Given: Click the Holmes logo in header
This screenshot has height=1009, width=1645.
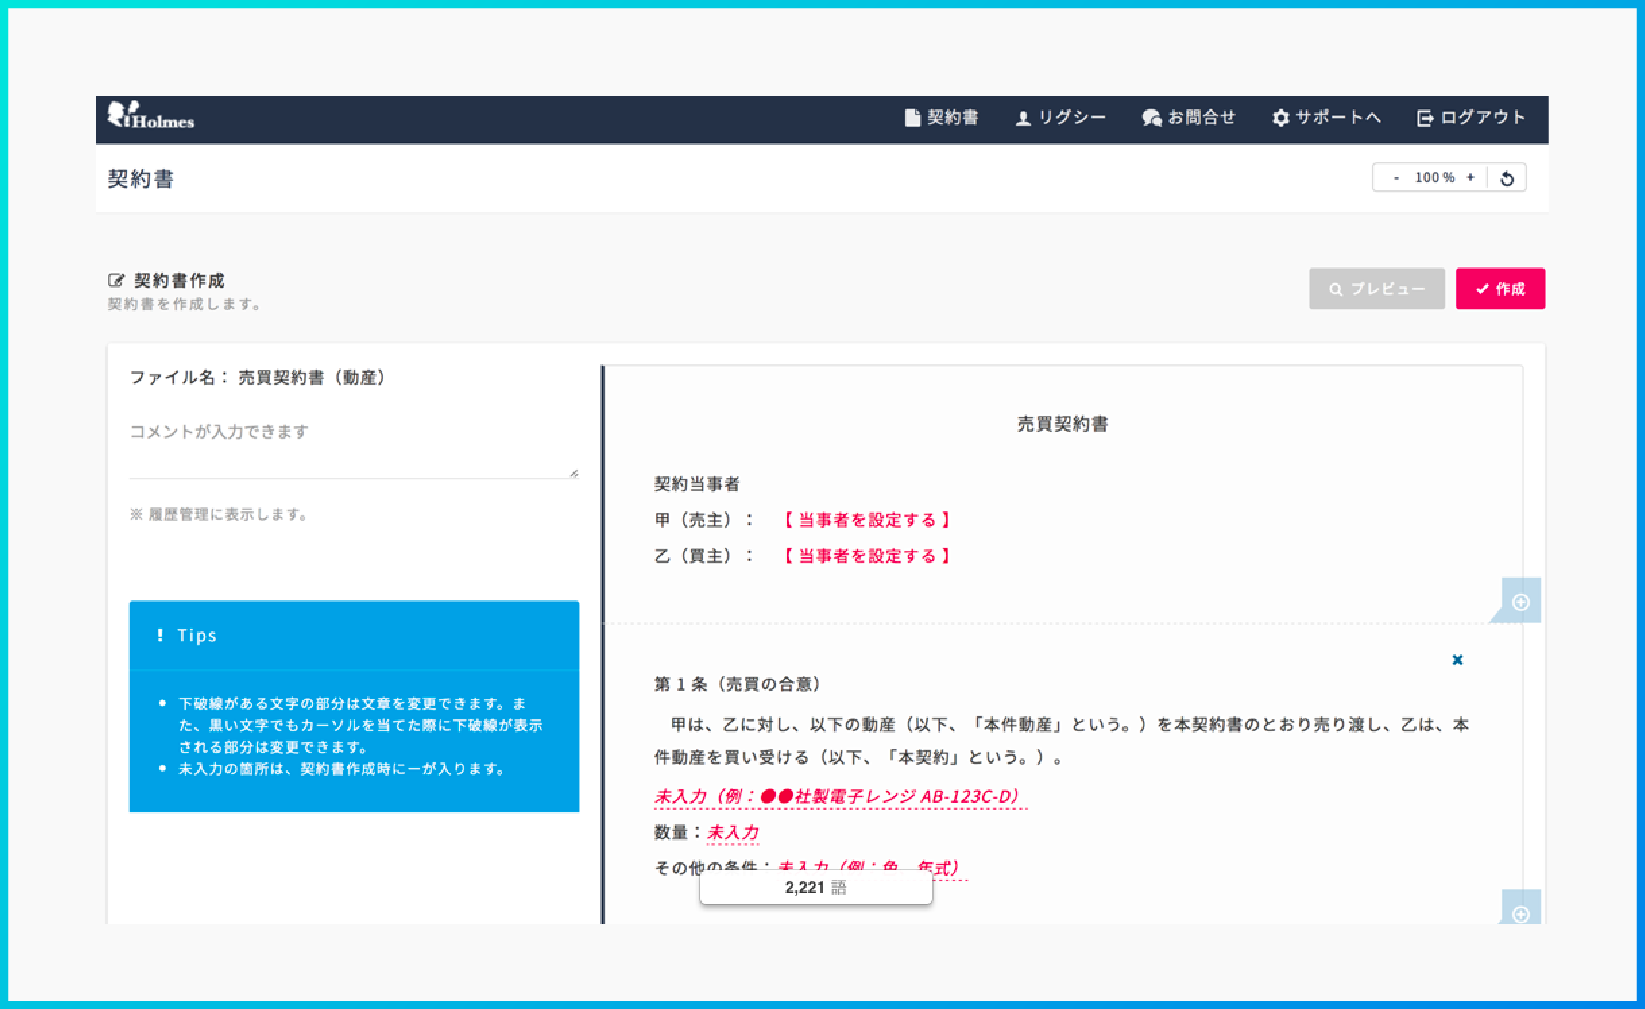Looking at the screenshot, I should coord(151,117).
